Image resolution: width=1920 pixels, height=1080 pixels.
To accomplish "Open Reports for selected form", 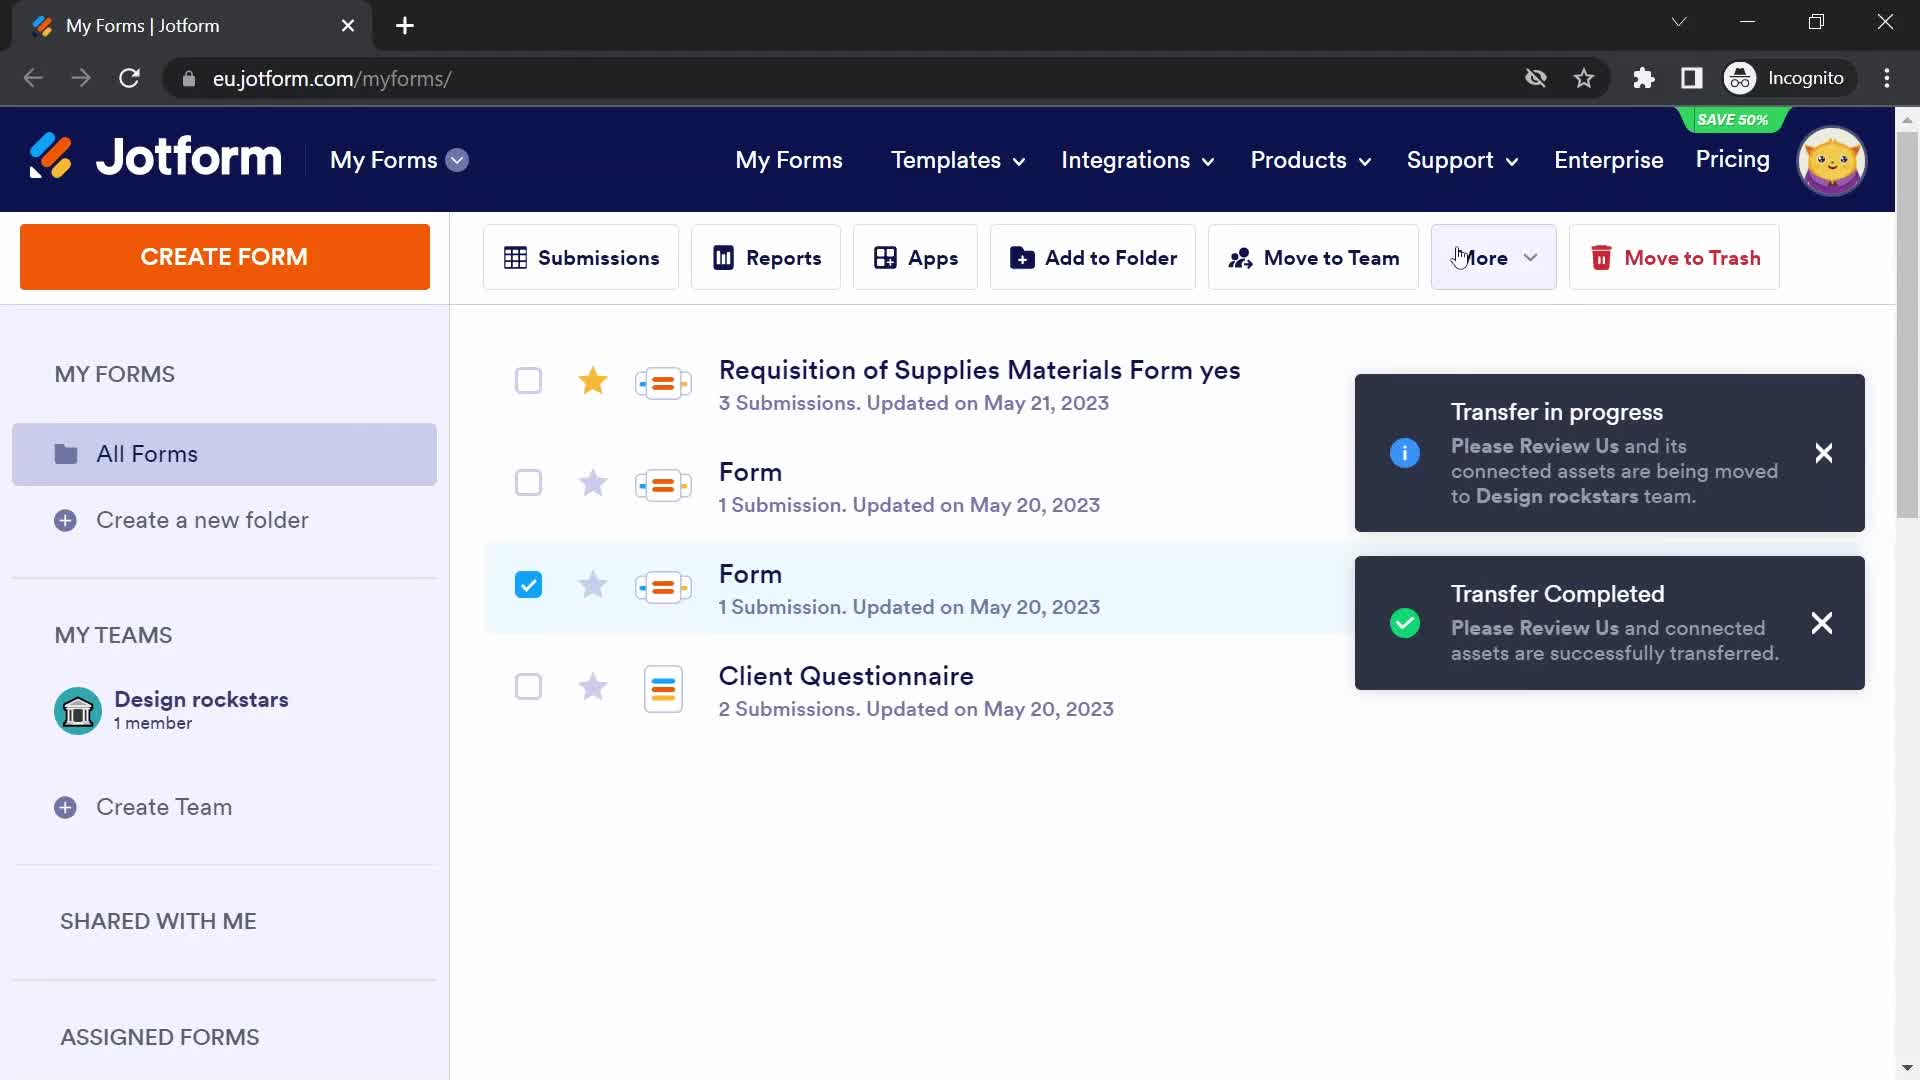I will (x=766, y=258).
